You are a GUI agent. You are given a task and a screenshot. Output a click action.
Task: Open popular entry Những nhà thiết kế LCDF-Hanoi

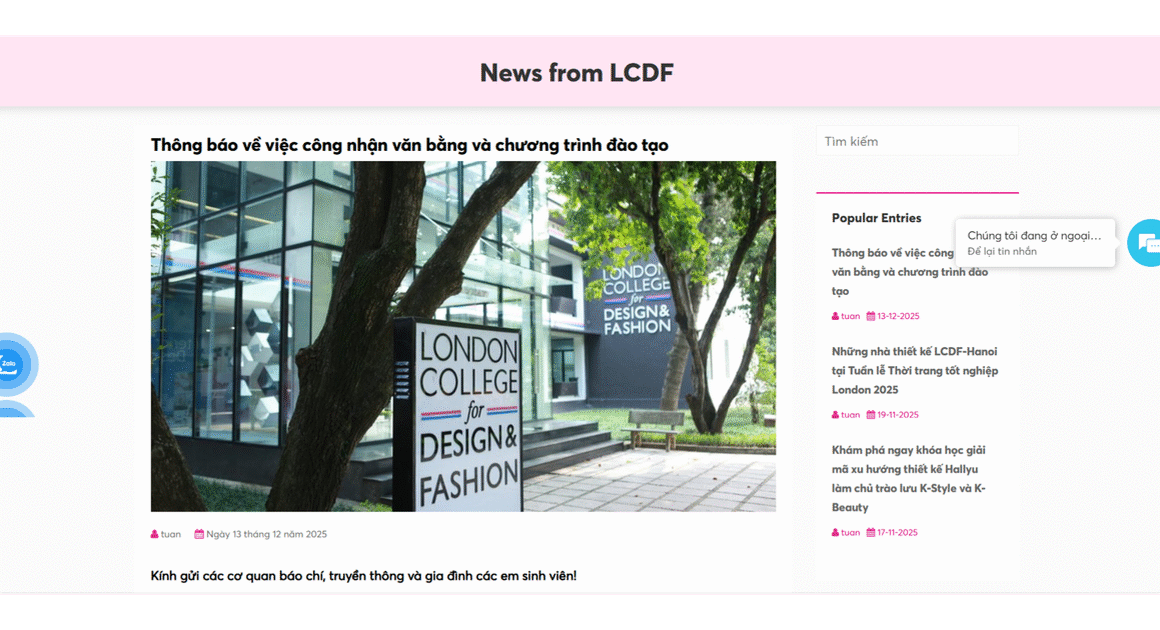pos(914,370)
